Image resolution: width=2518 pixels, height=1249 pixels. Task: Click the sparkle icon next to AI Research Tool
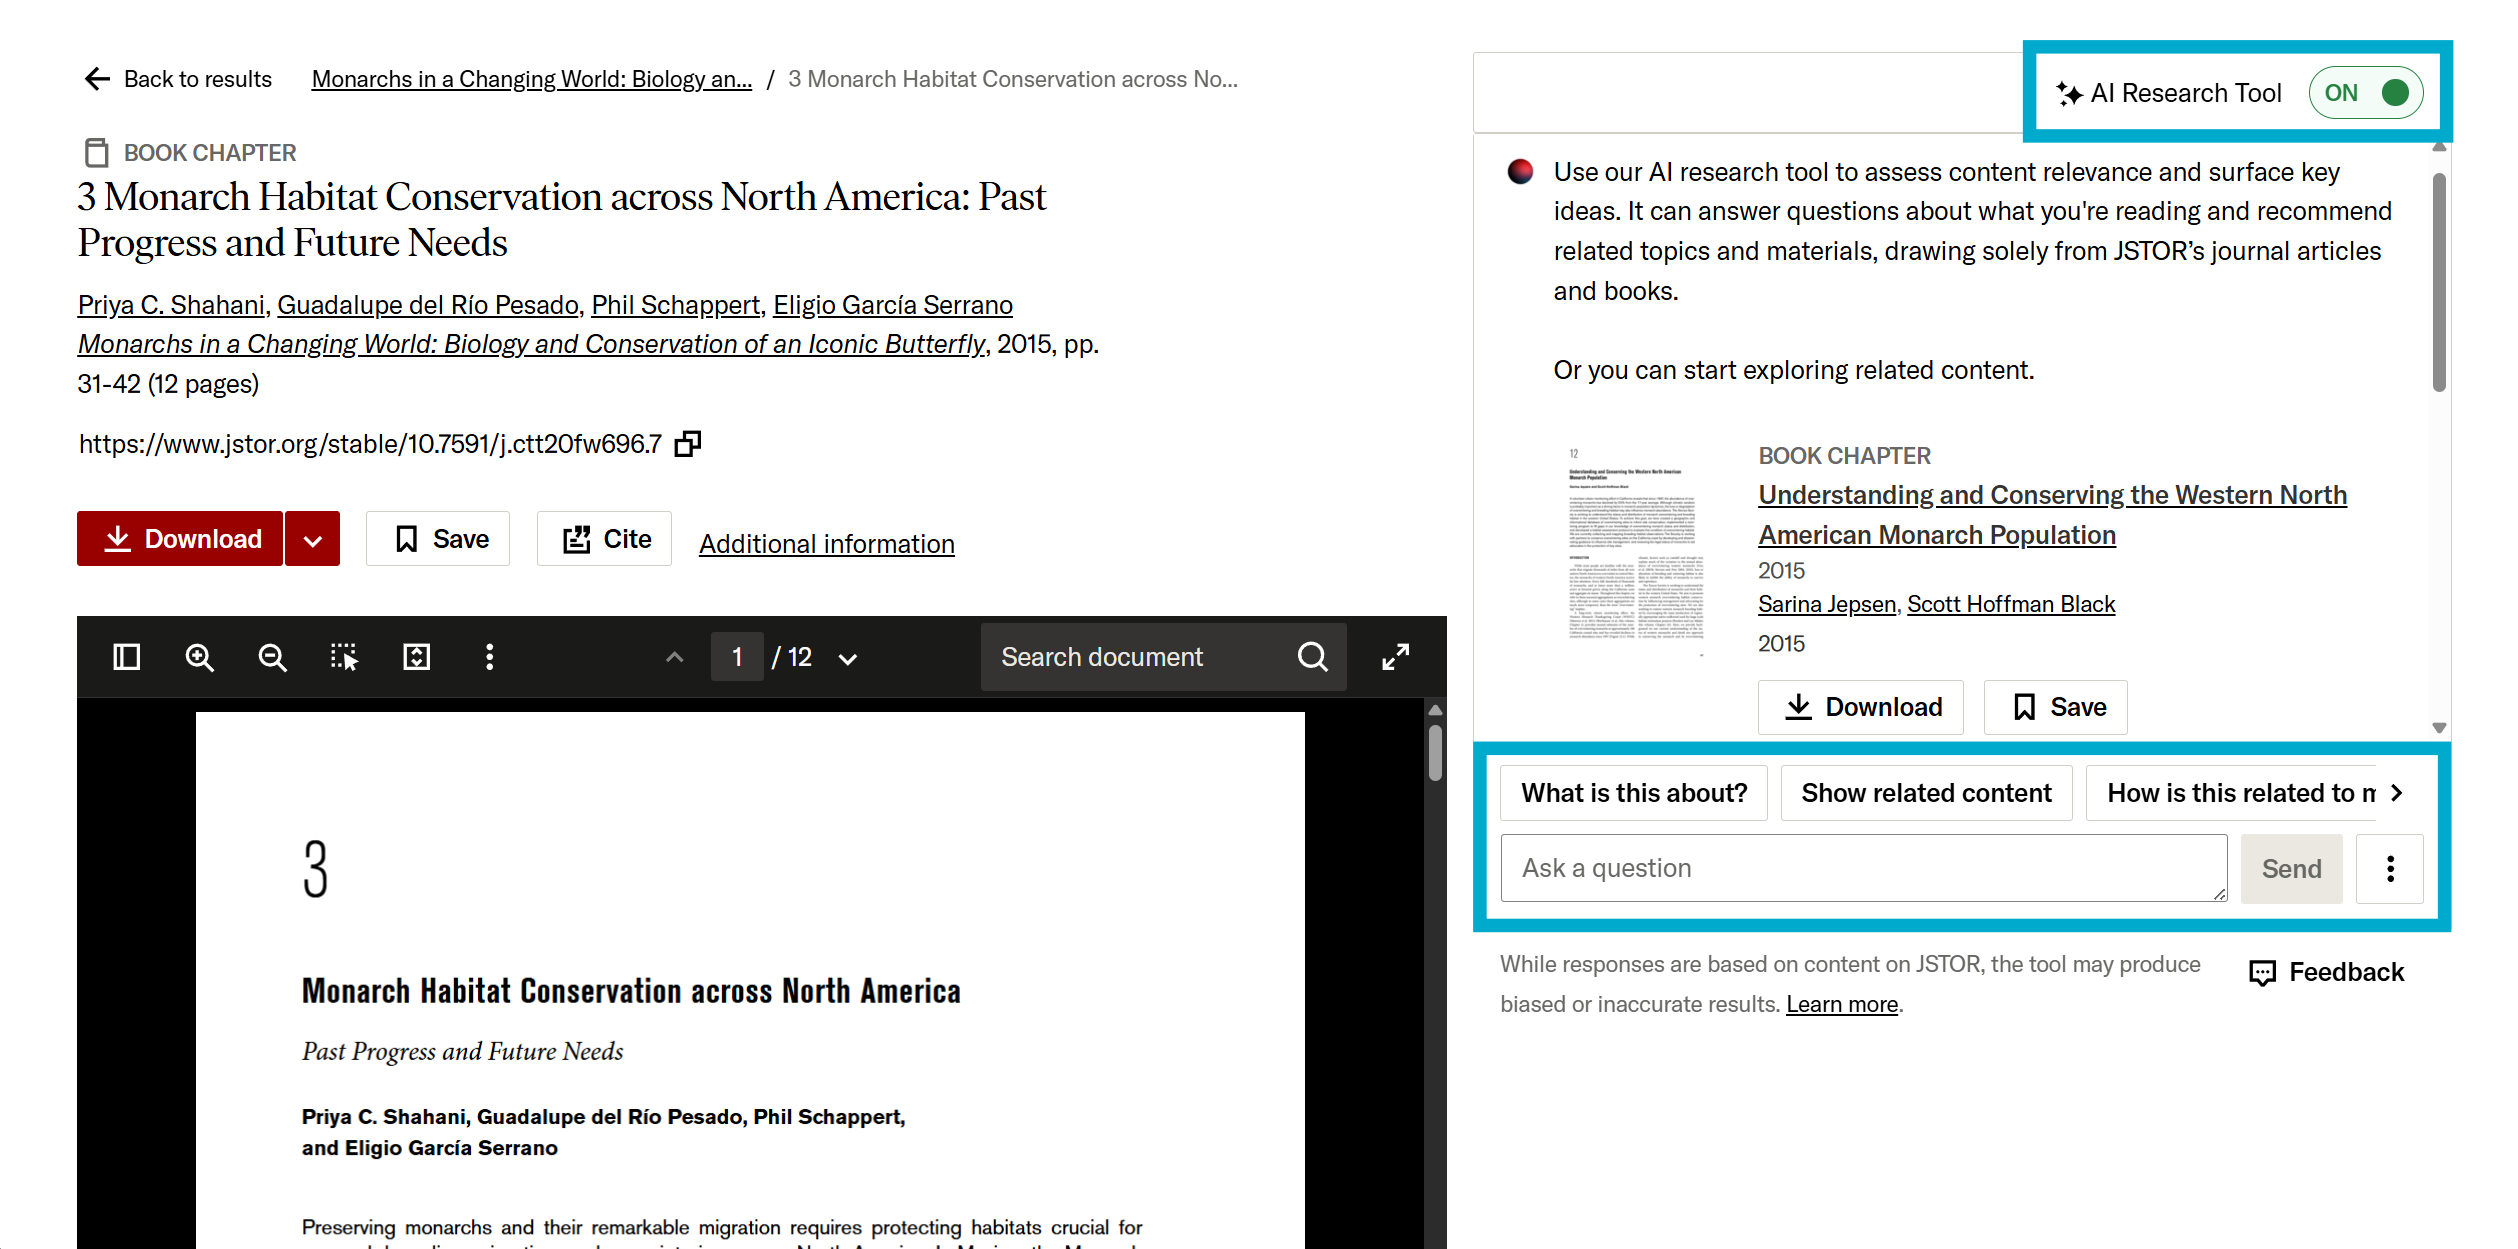pos(2069,93)
